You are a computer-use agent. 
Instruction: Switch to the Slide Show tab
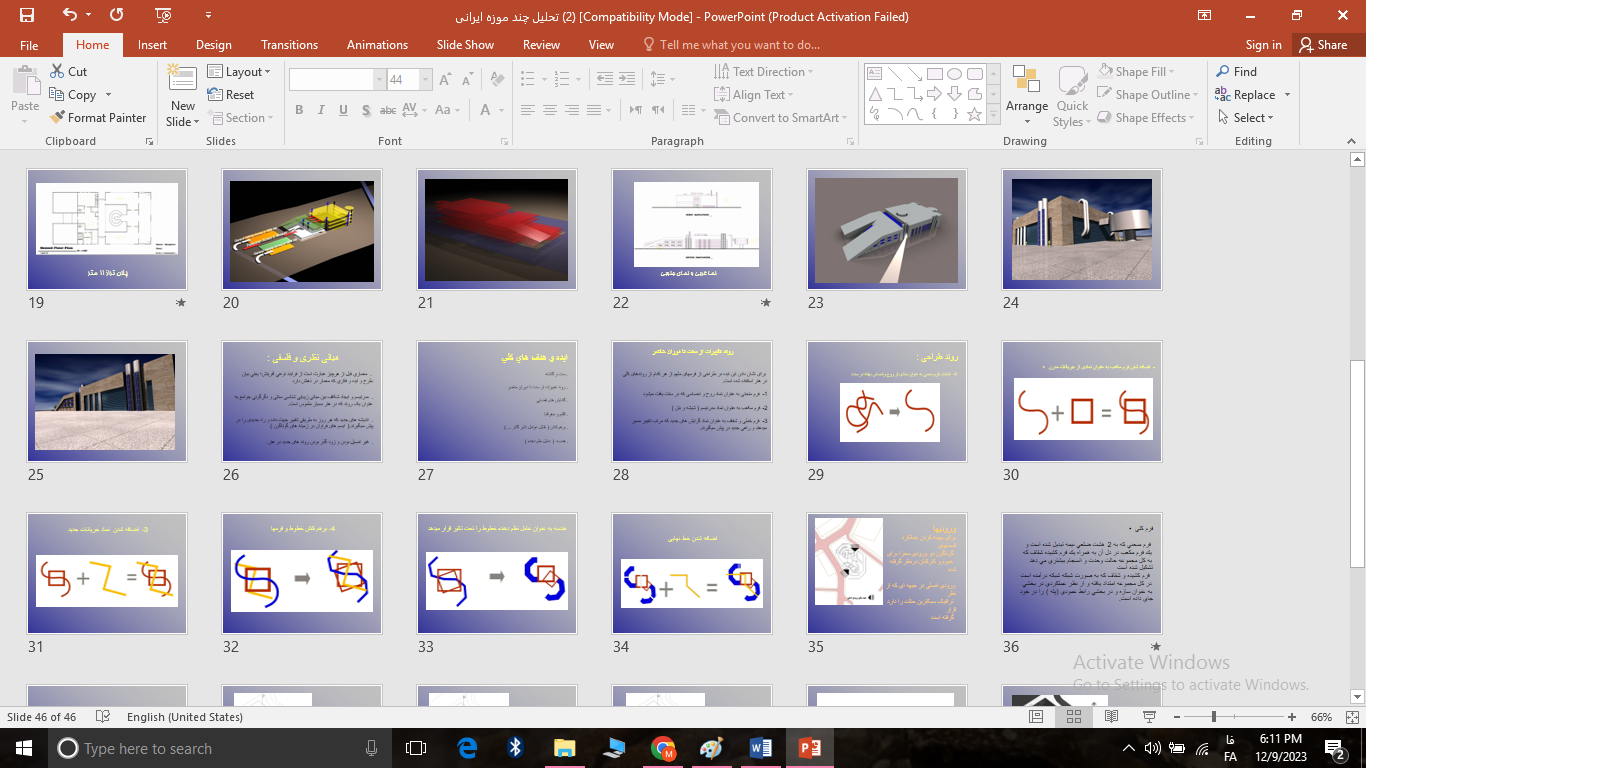465,45
